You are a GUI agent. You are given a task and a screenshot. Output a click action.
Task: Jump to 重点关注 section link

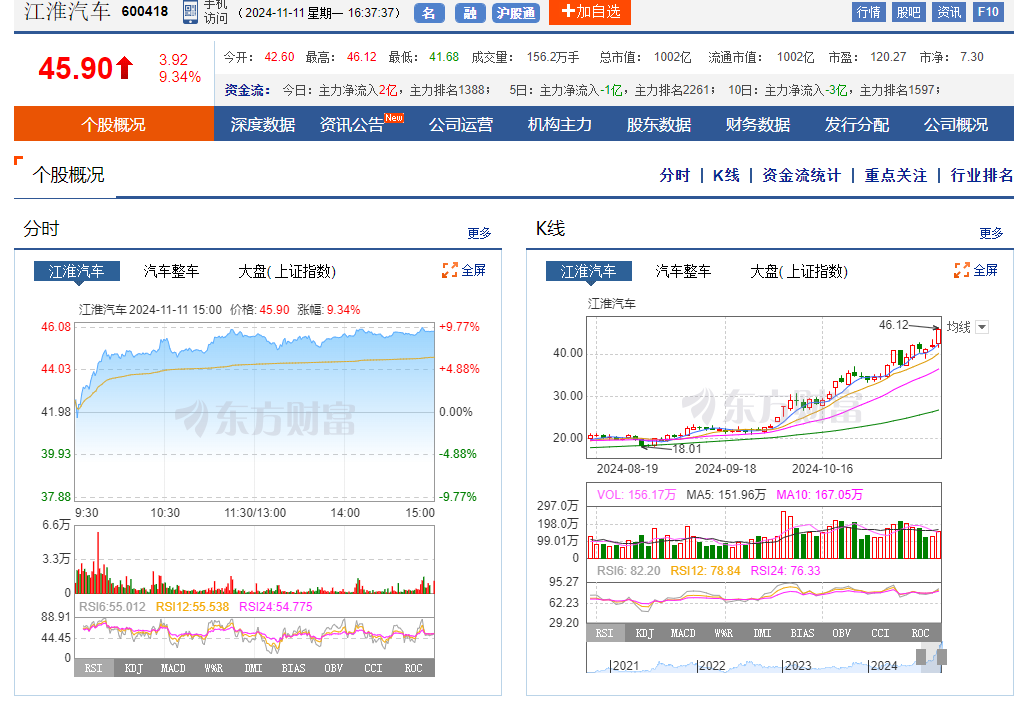pyautogui.click(x=896, y=175)
